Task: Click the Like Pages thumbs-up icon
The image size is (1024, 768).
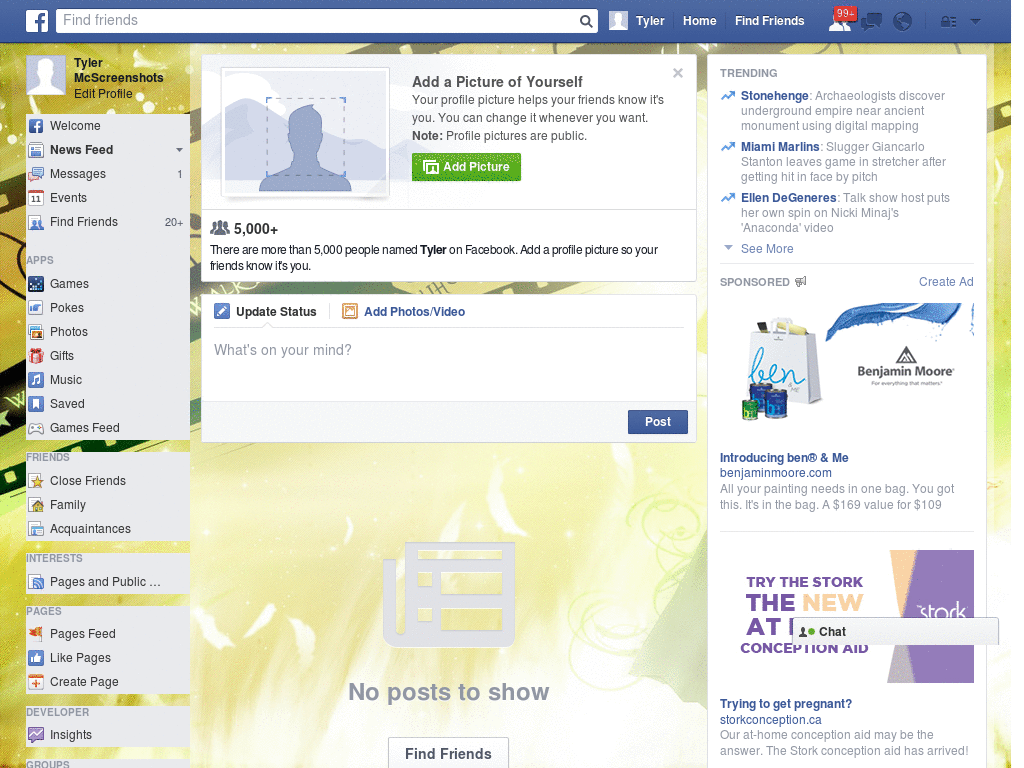Action: (37, 658)
